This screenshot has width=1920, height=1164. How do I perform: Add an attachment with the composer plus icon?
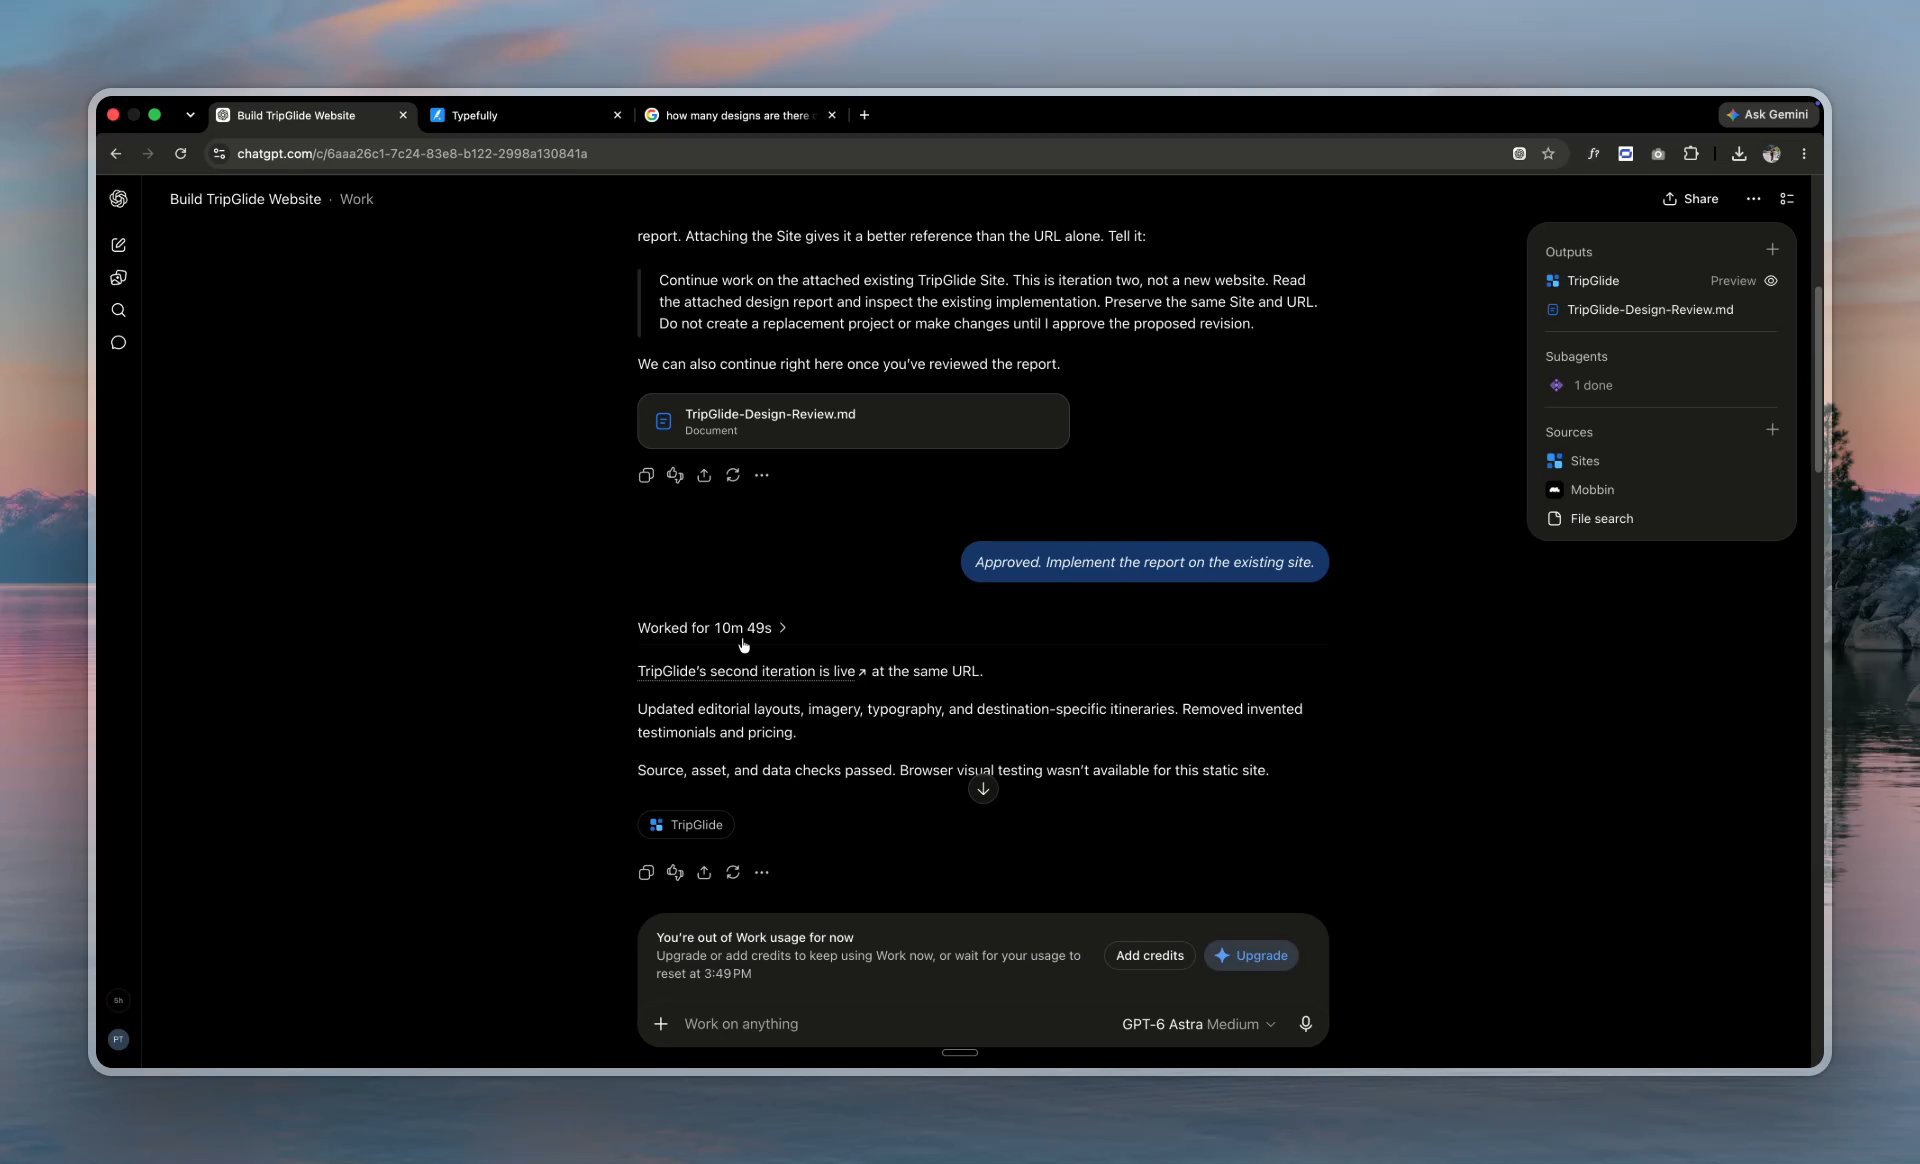click(x=661, y=1024)
